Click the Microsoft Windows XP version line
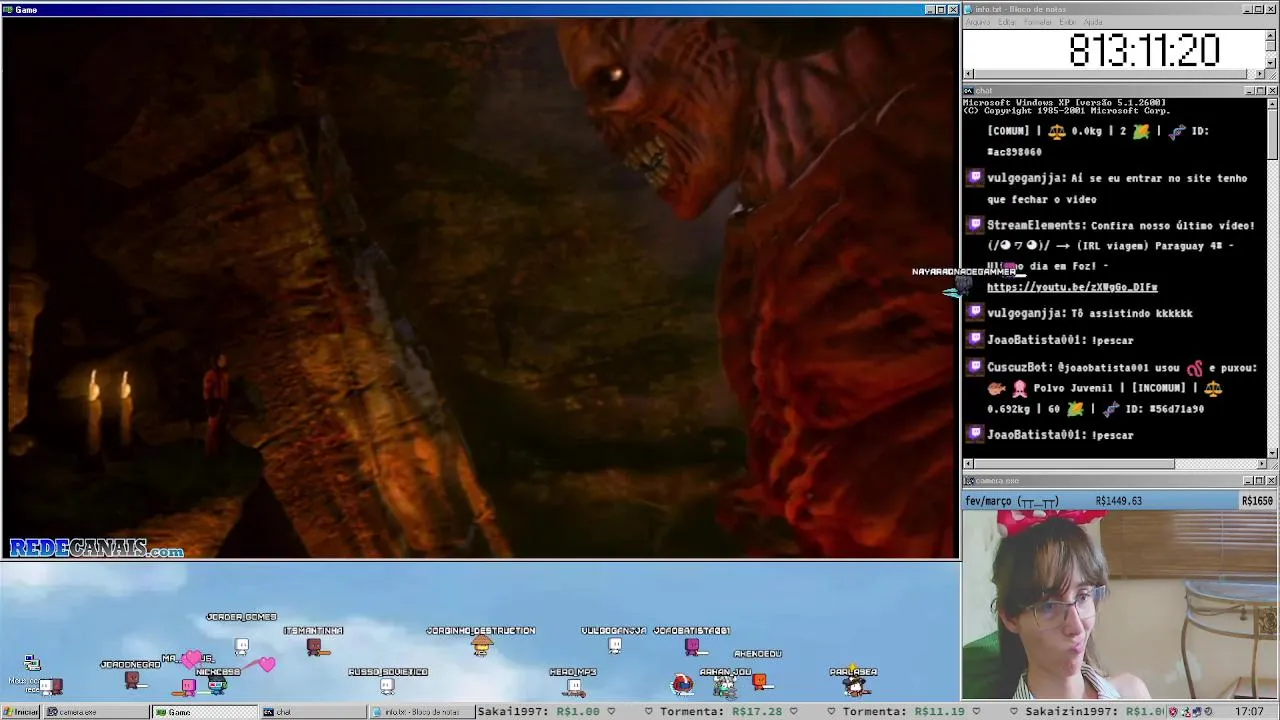 (x=1064, y=102)
